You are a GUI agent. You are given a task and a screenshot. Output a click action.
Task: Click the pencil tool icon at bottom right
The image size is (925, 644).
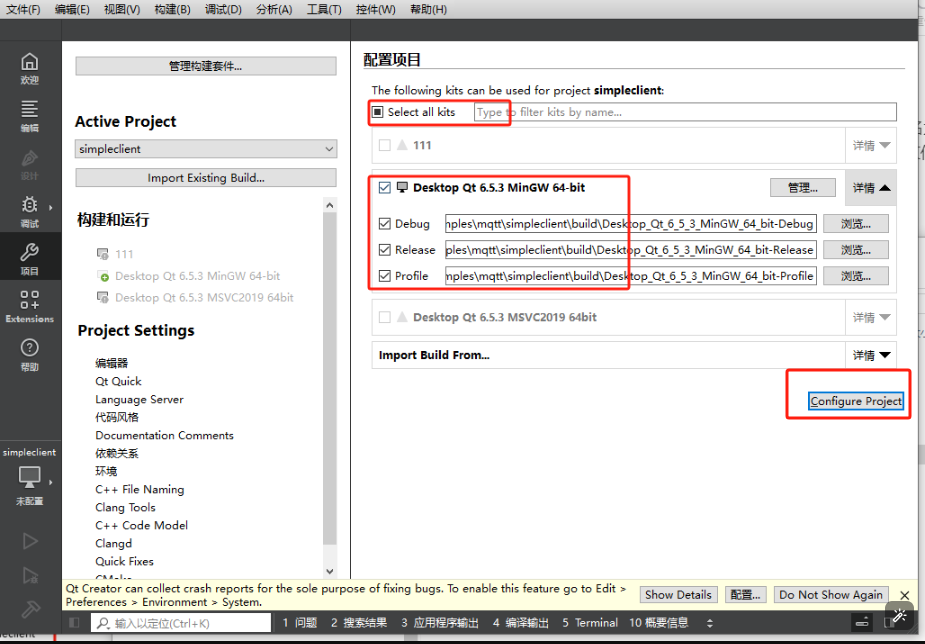(899, 616)
